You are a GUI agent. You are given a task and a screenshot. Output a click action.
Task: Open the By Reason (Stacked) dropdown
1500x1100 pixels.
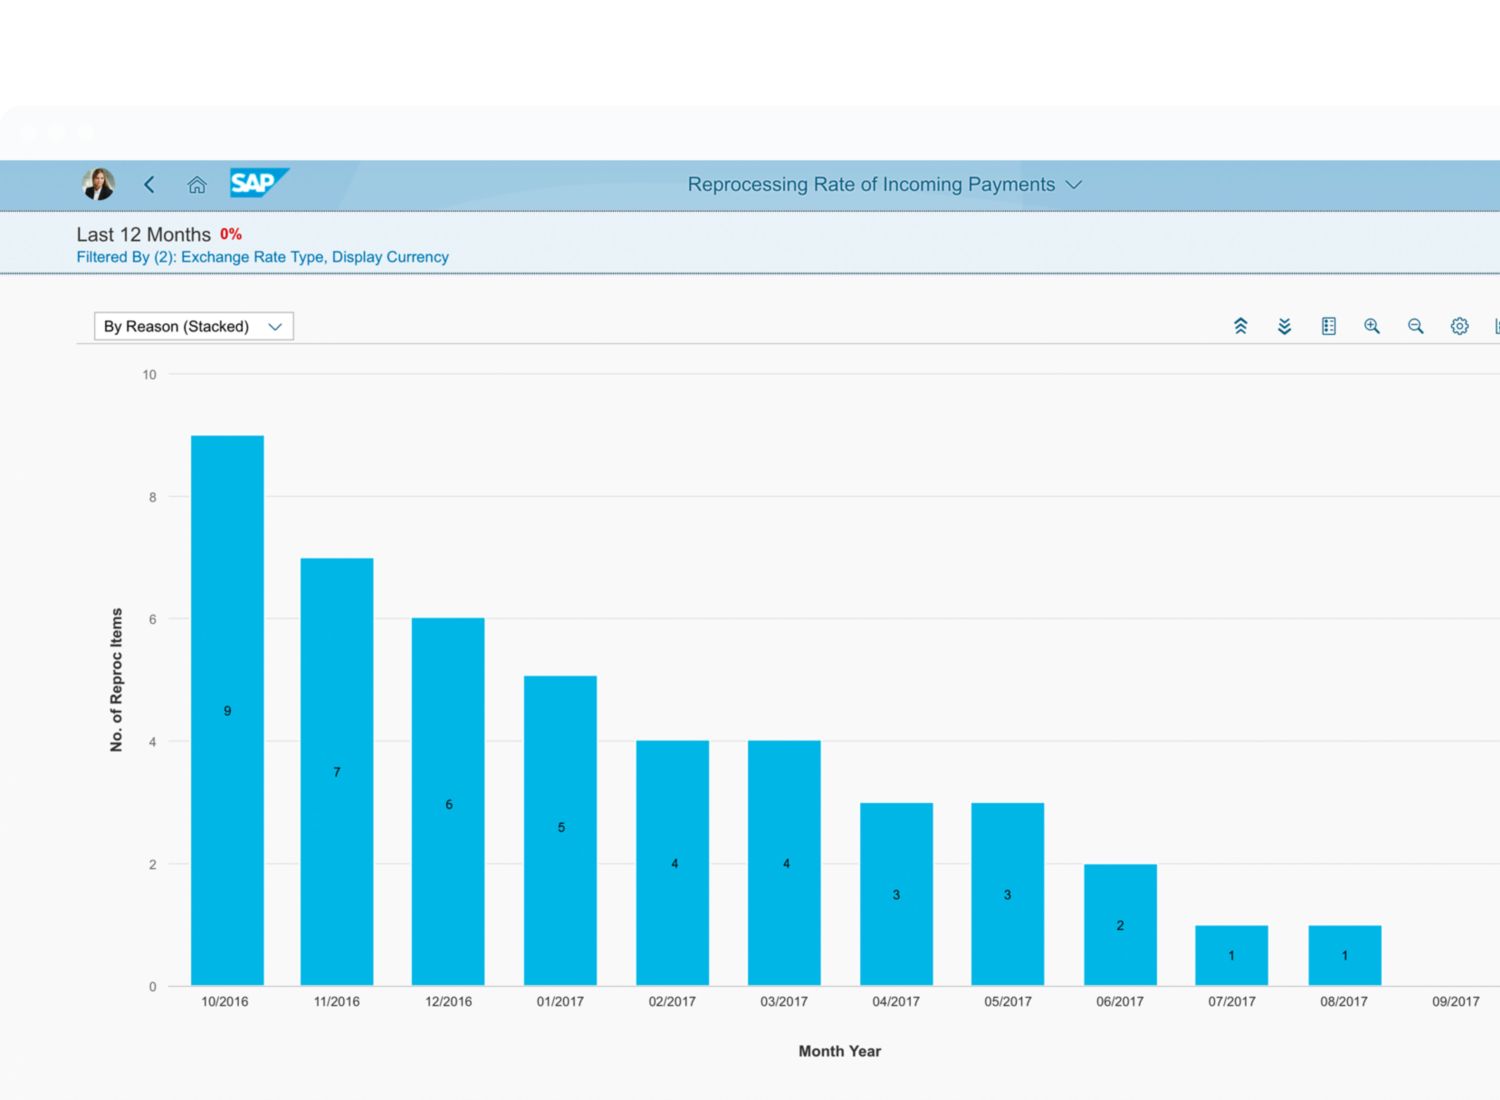coord(193,326)
